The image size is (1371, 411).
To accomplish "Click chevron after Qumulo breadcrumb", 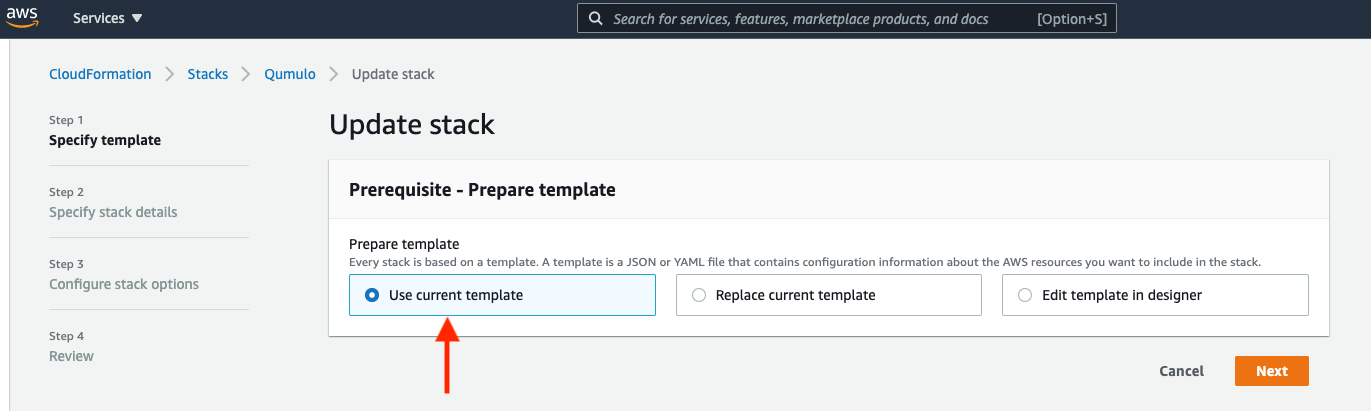I will (x=334, y=74).
